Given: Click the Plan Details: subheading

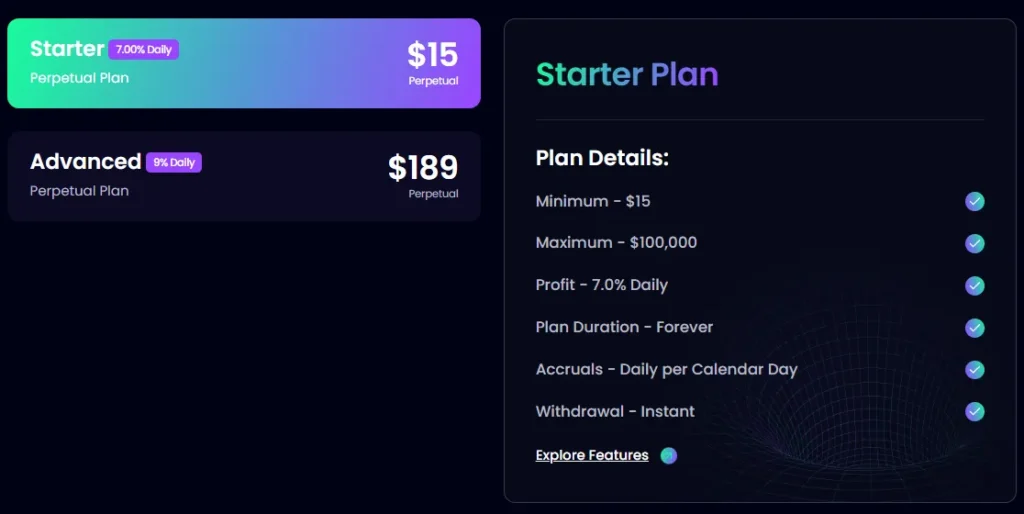Looking at the screenshot, I should click(602, 158).
